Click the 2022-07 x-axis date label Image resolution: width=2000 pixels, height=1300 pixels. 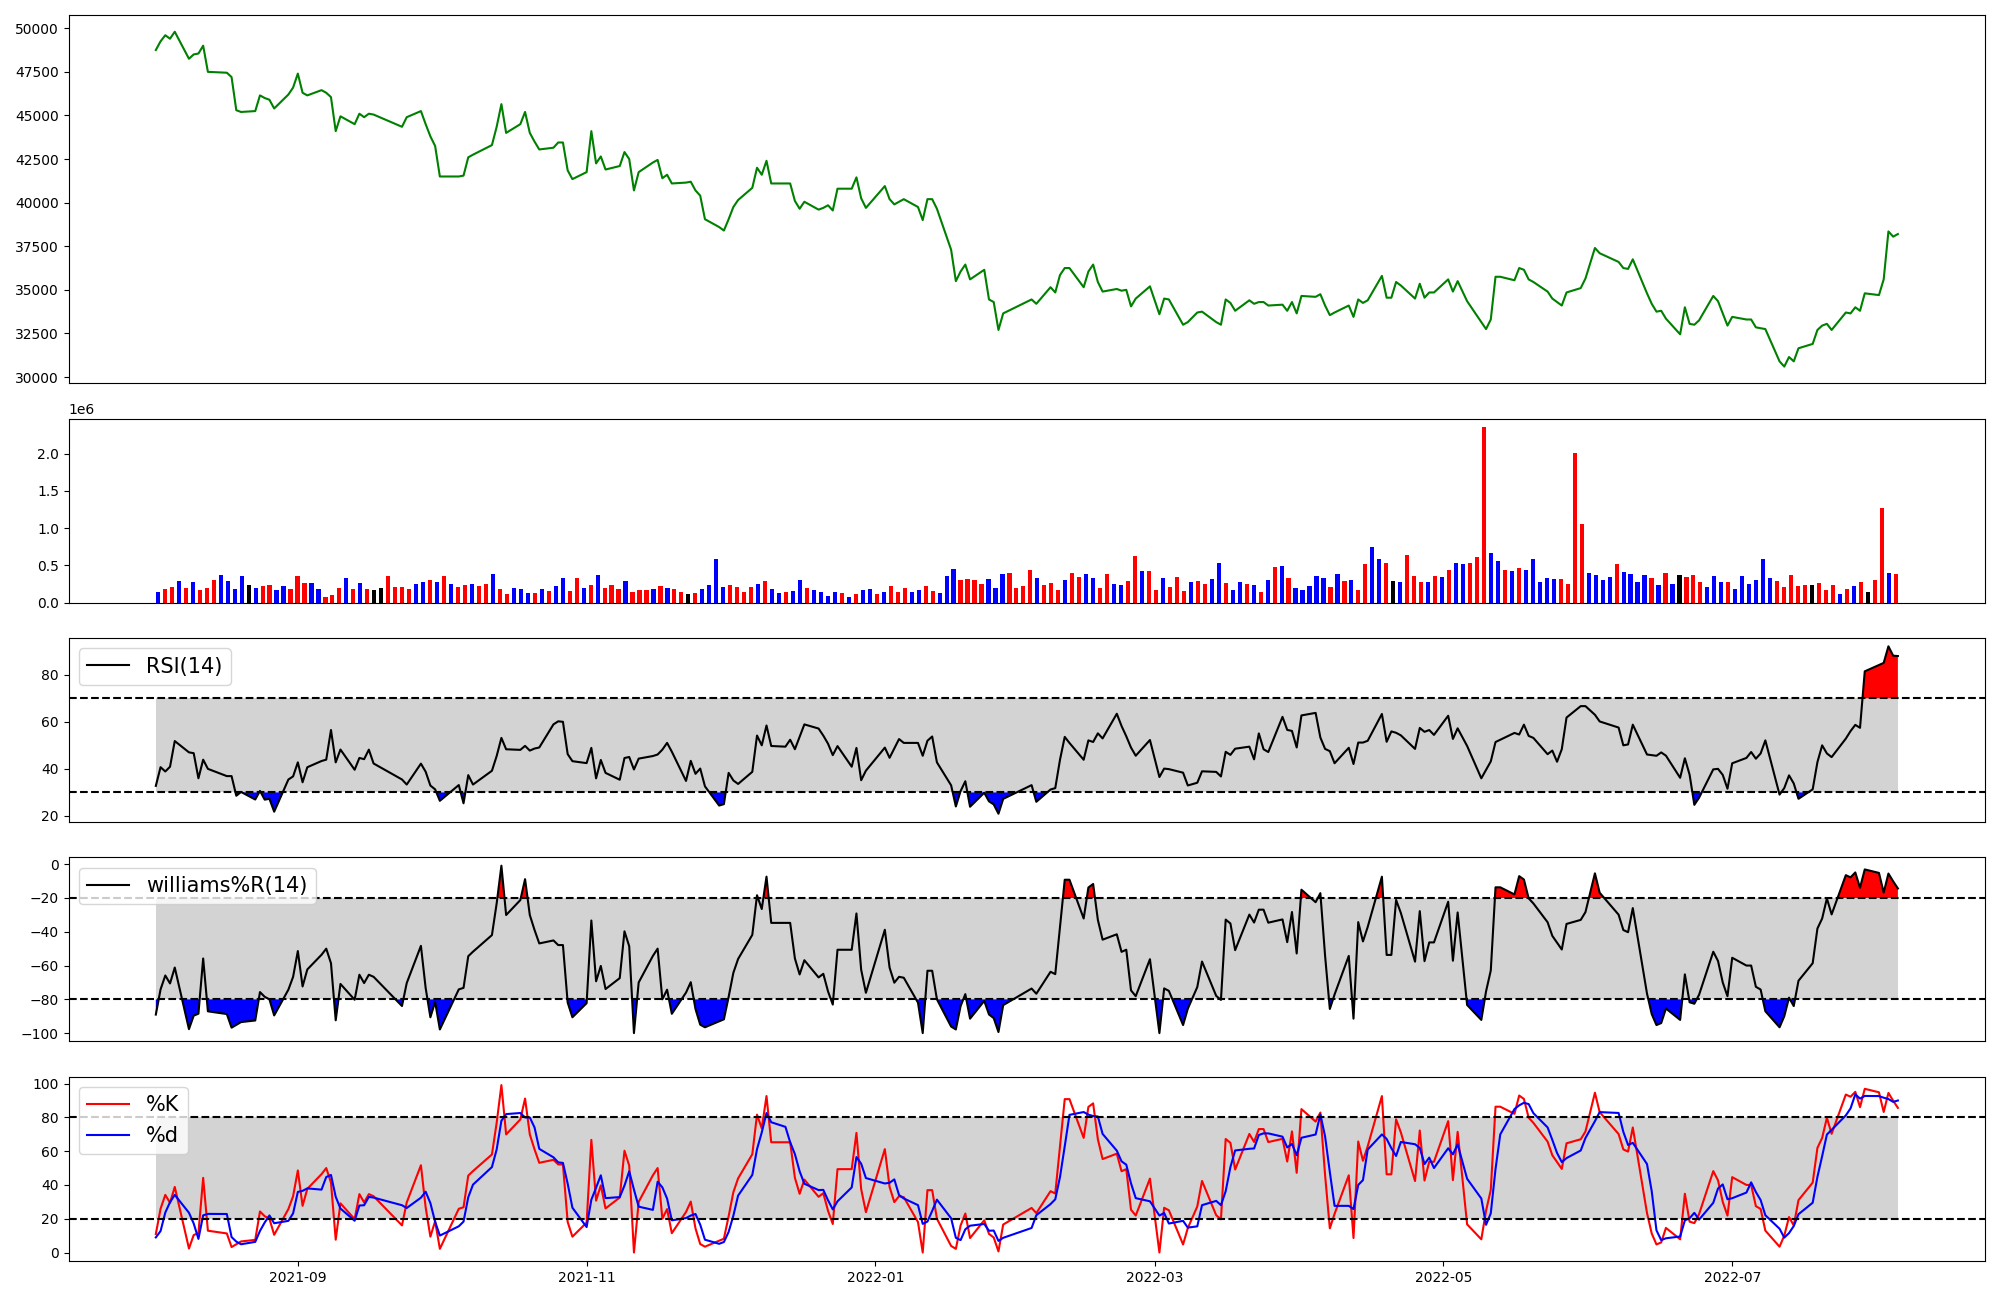coord(1732,1277)
